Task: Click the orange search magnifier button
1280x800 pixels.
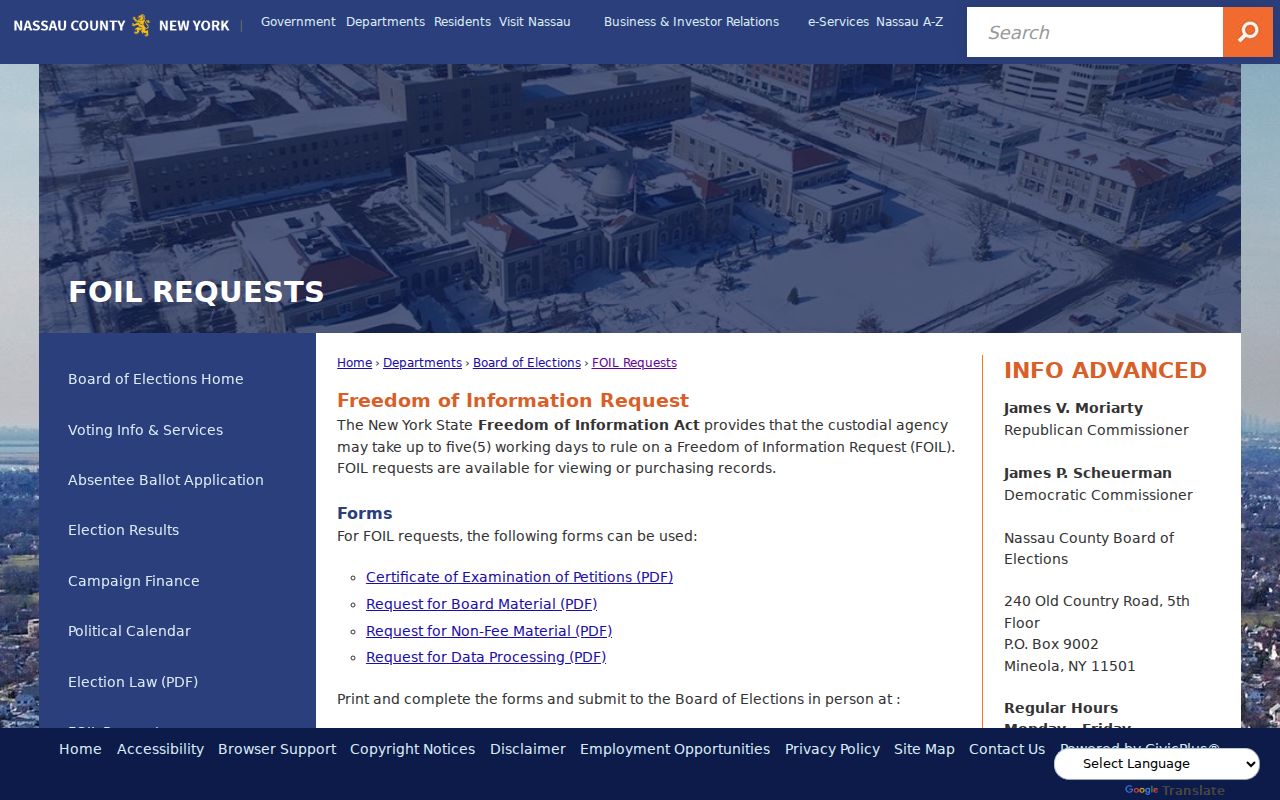Action: [1247, 32]
